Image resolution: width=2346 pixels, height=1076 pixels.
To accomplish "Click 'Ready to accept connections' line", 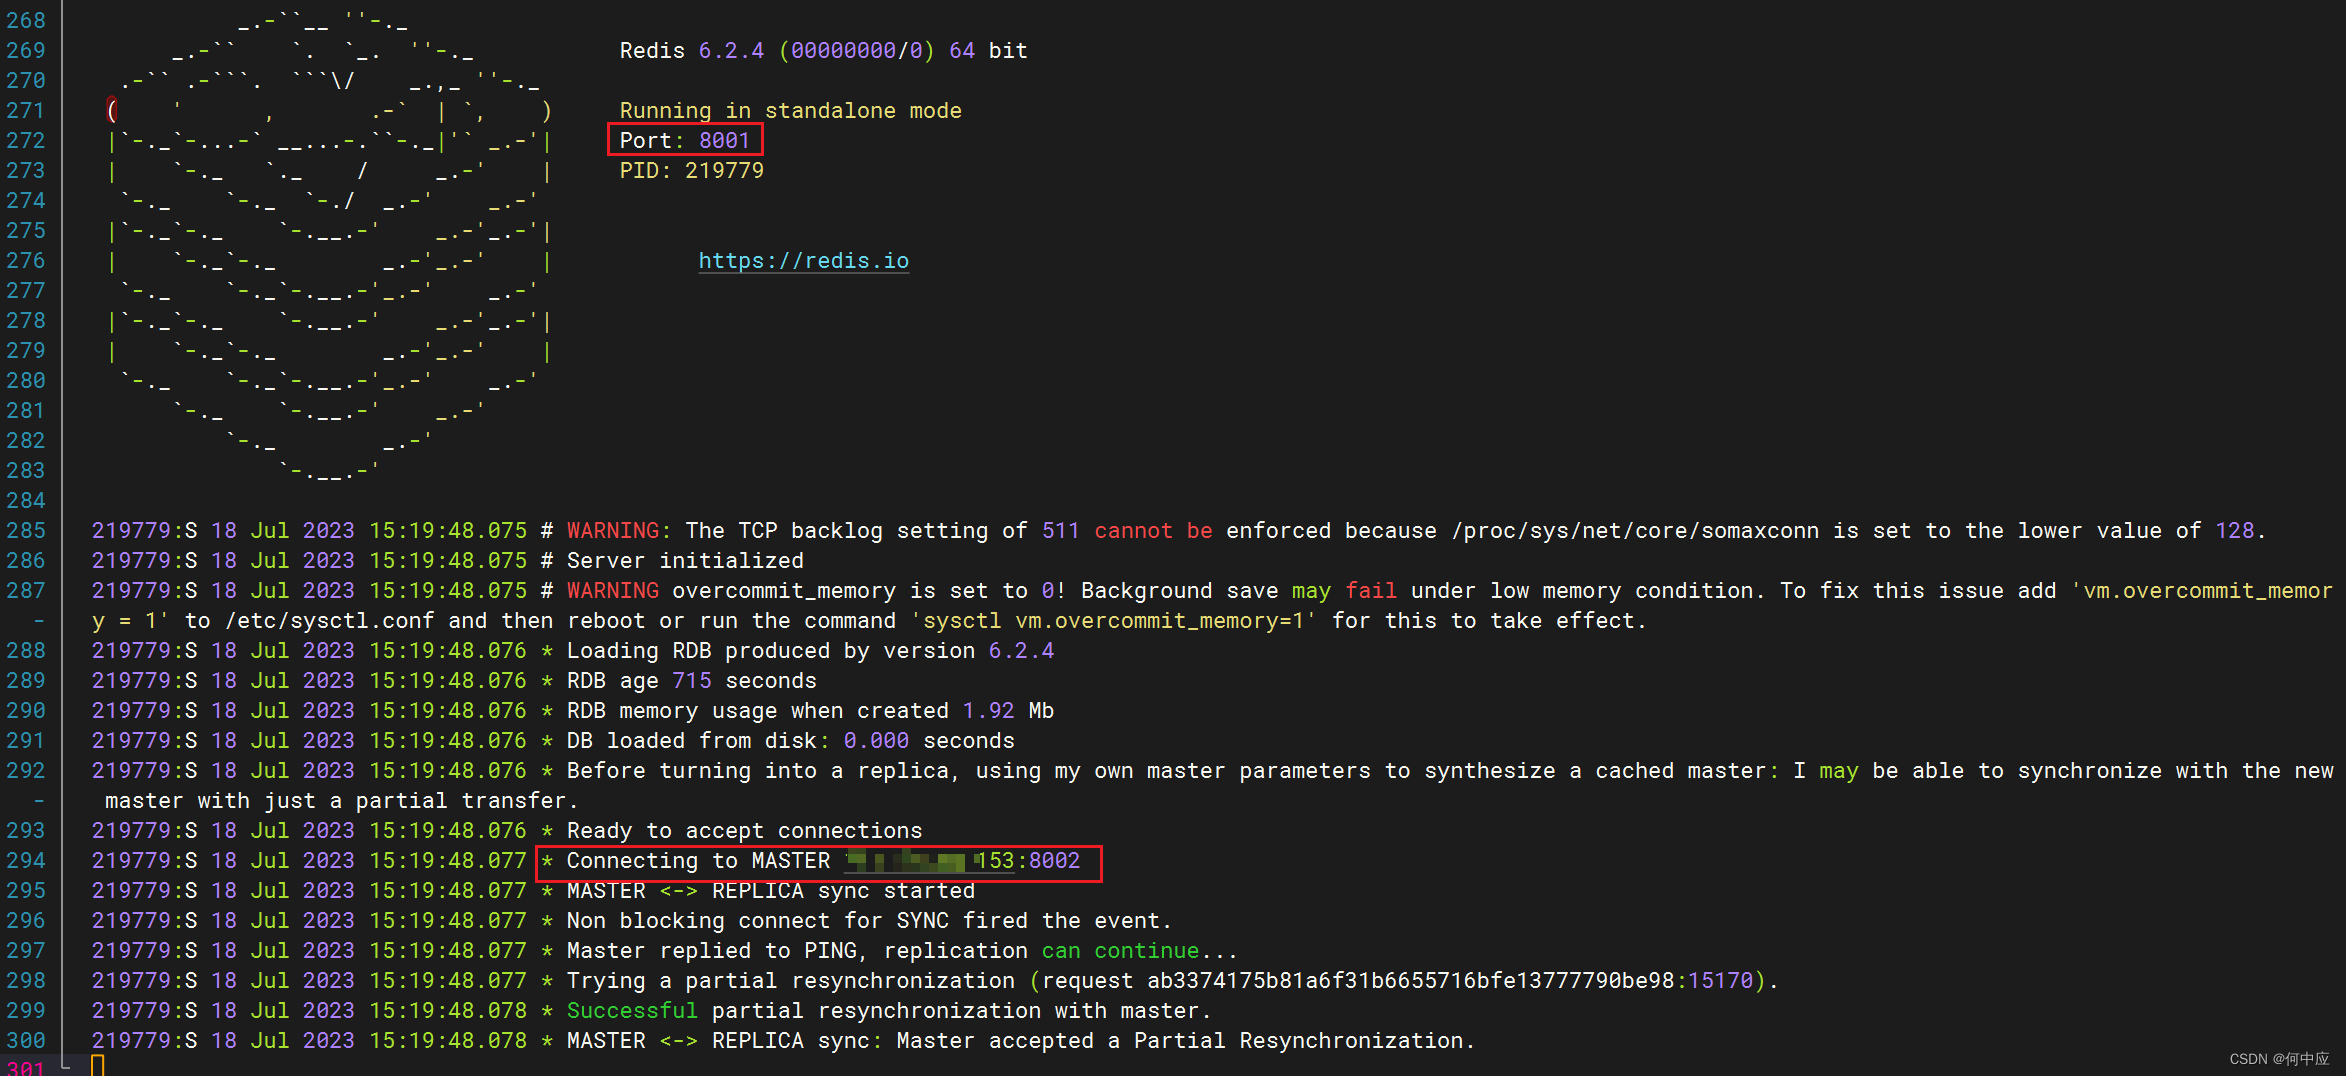I will coord(744,831).
